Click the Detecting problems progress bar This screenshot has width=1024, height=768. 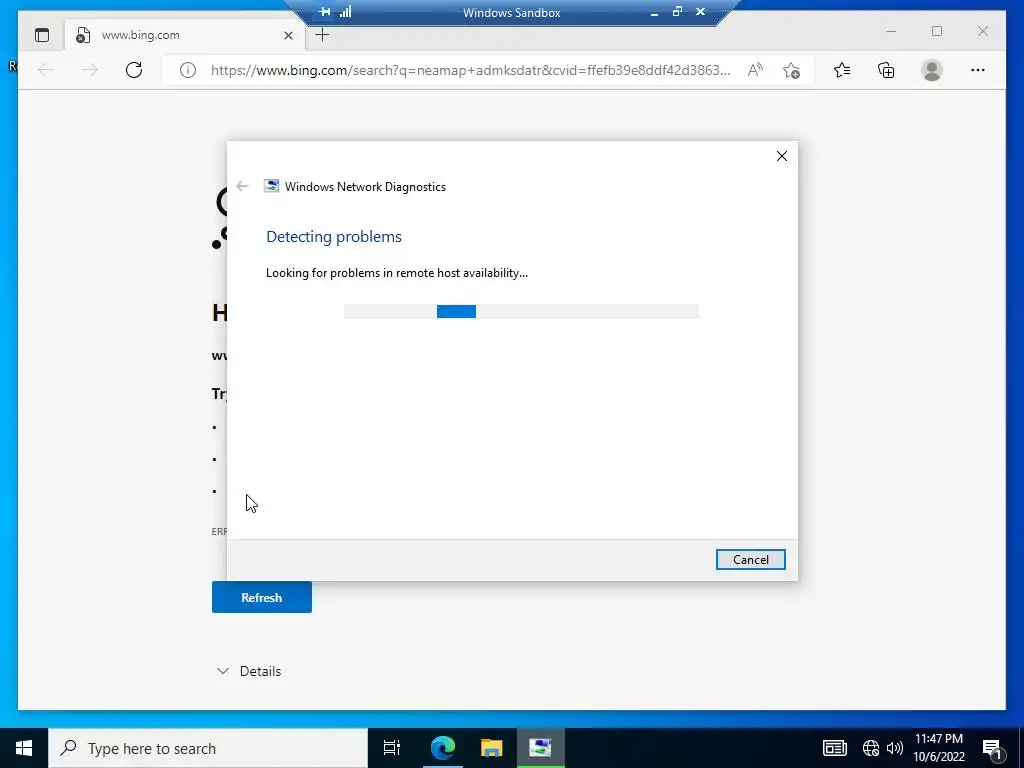click(x=521, y=312)
